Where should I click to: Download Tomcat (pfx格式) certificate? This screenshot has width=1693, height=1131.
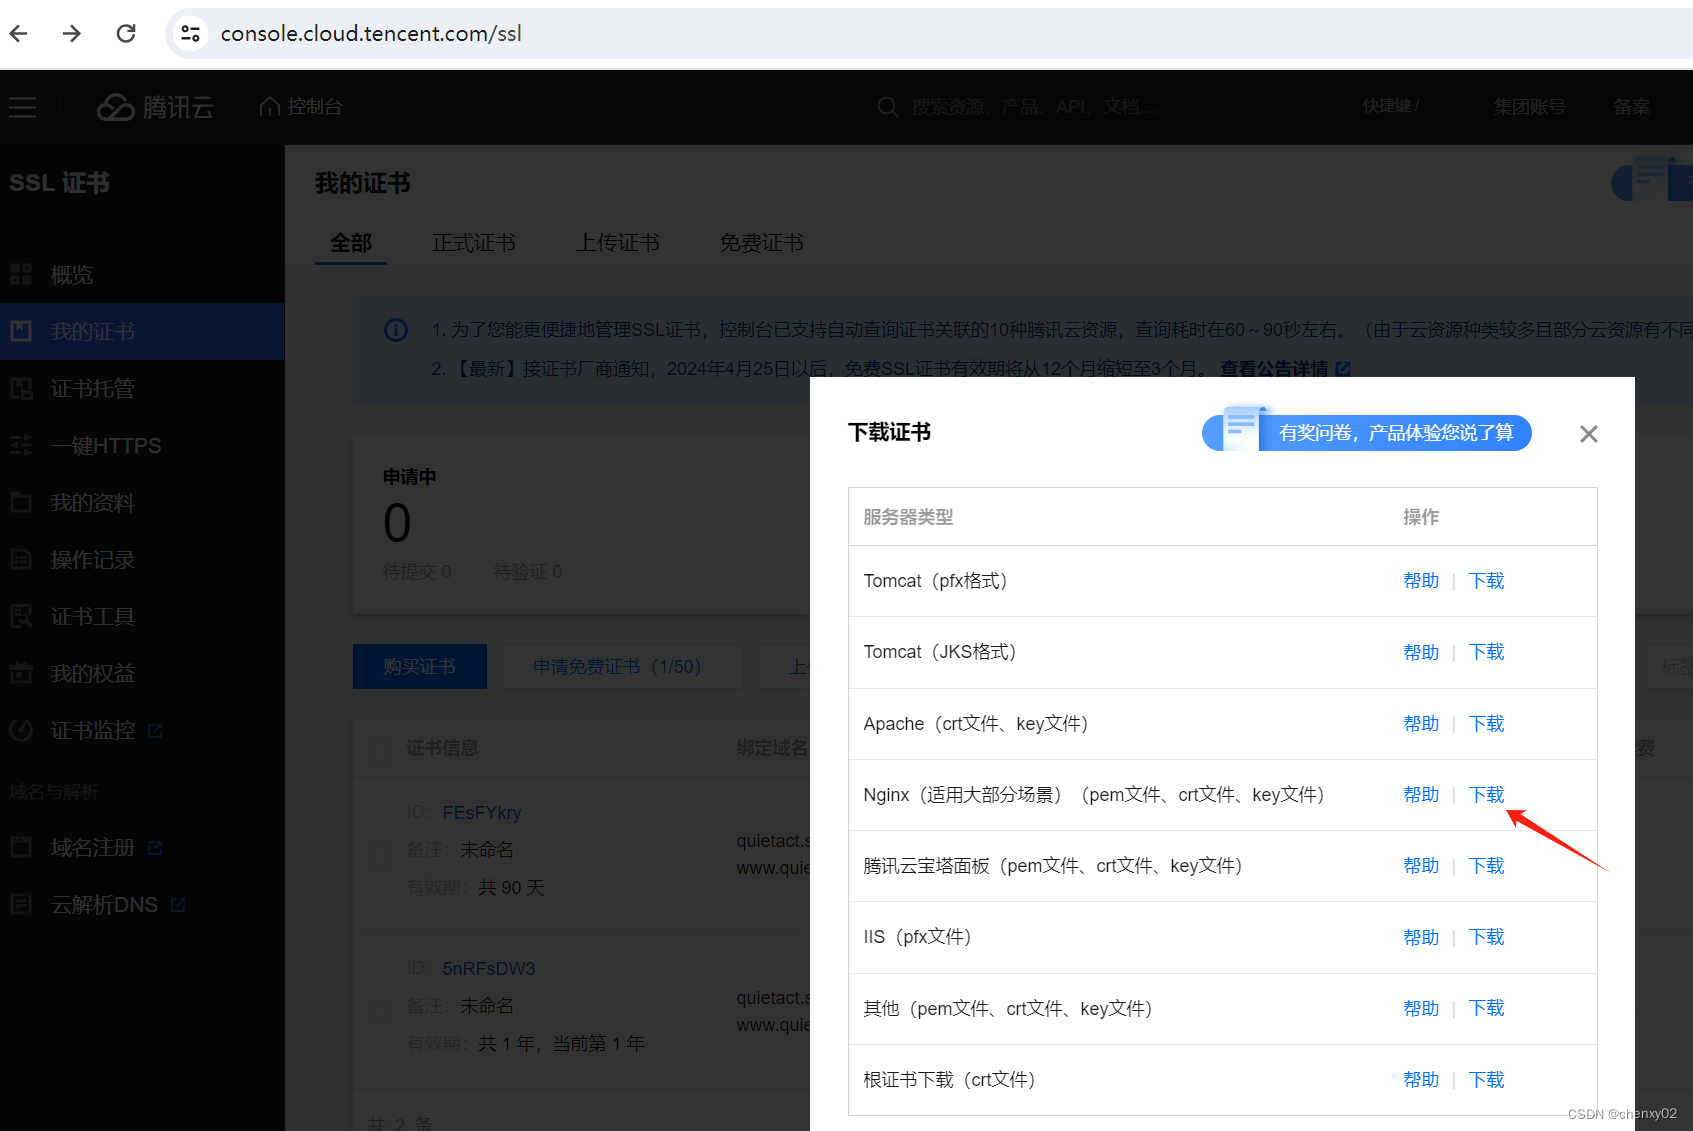tap(1487, 581)
